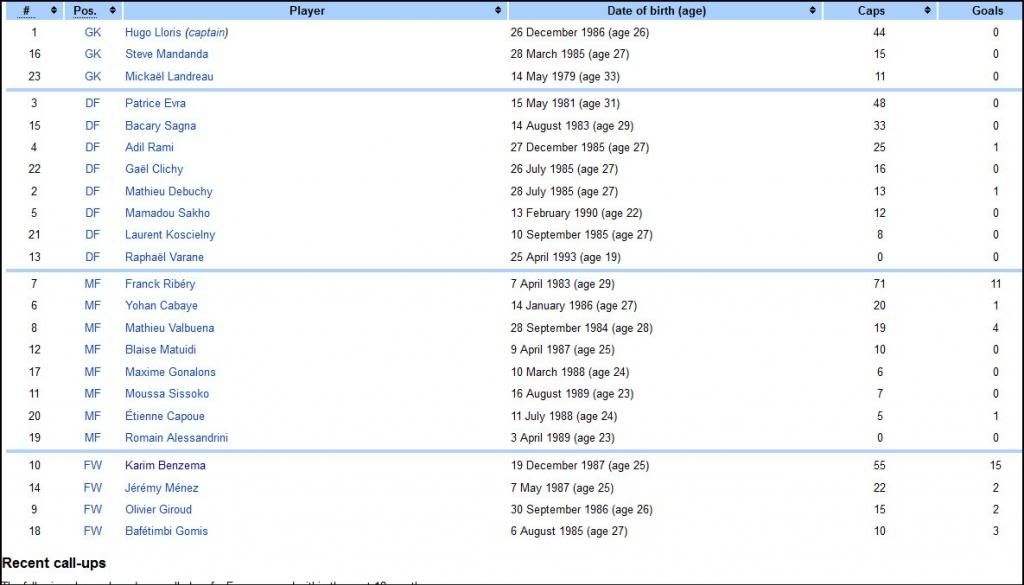
Task: Open GK link beside Steve Mandanda
Action: [93, 54]
